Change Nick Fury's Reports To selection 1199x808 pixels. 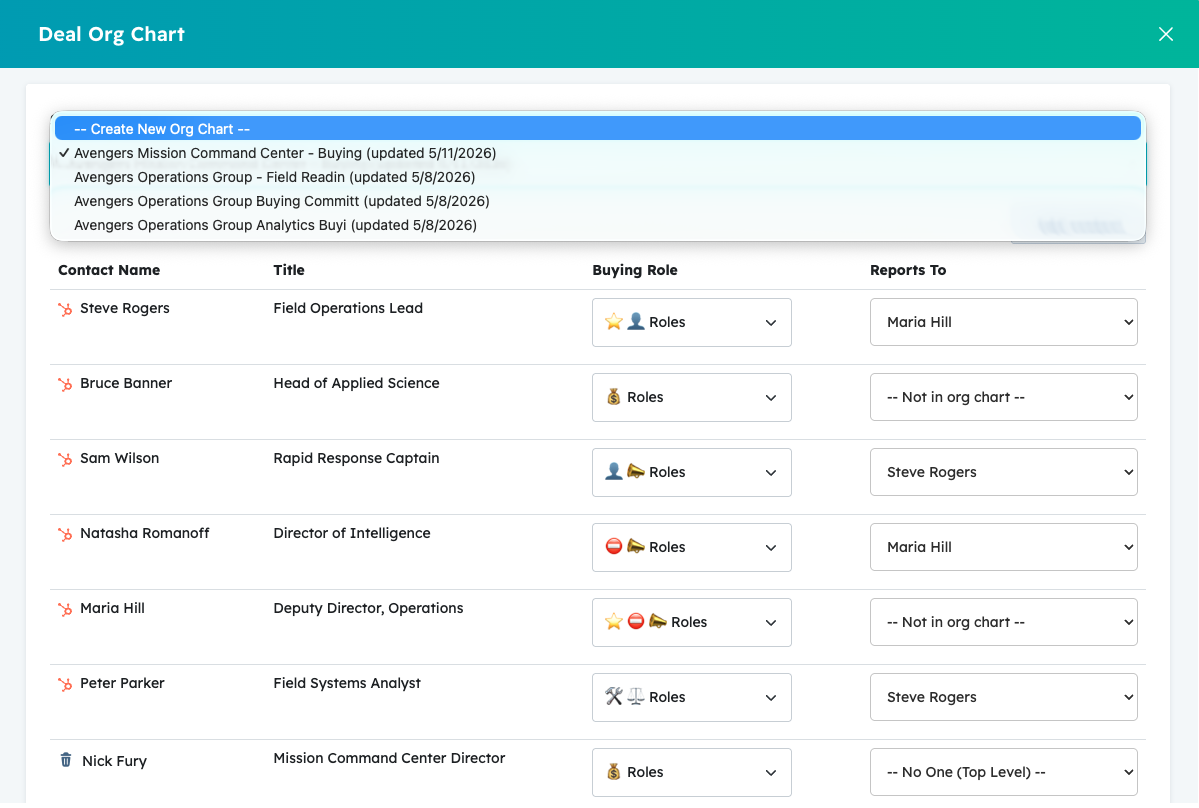click(x=1003, y=771)
